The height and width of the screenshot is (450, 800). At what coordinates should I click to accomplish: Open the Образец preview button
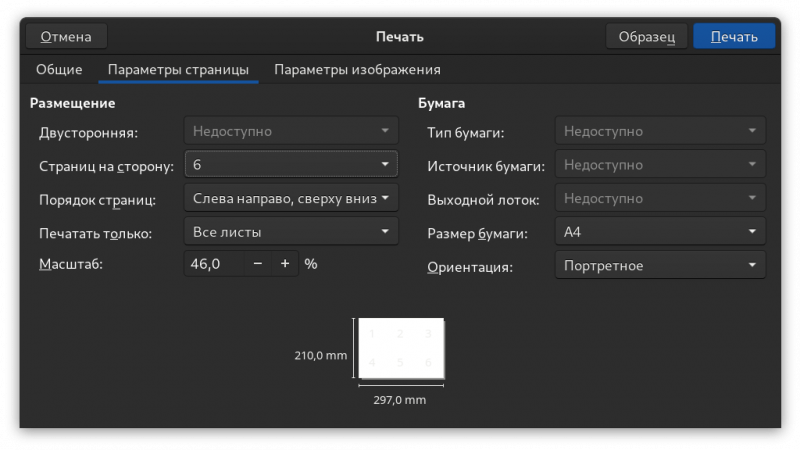(646, 37)
